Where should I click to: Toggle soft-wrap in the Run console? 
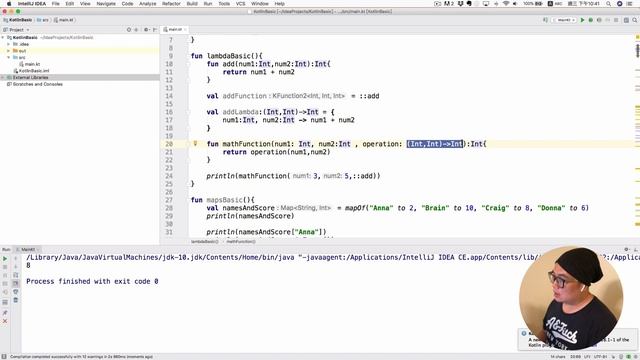point(16,275)
